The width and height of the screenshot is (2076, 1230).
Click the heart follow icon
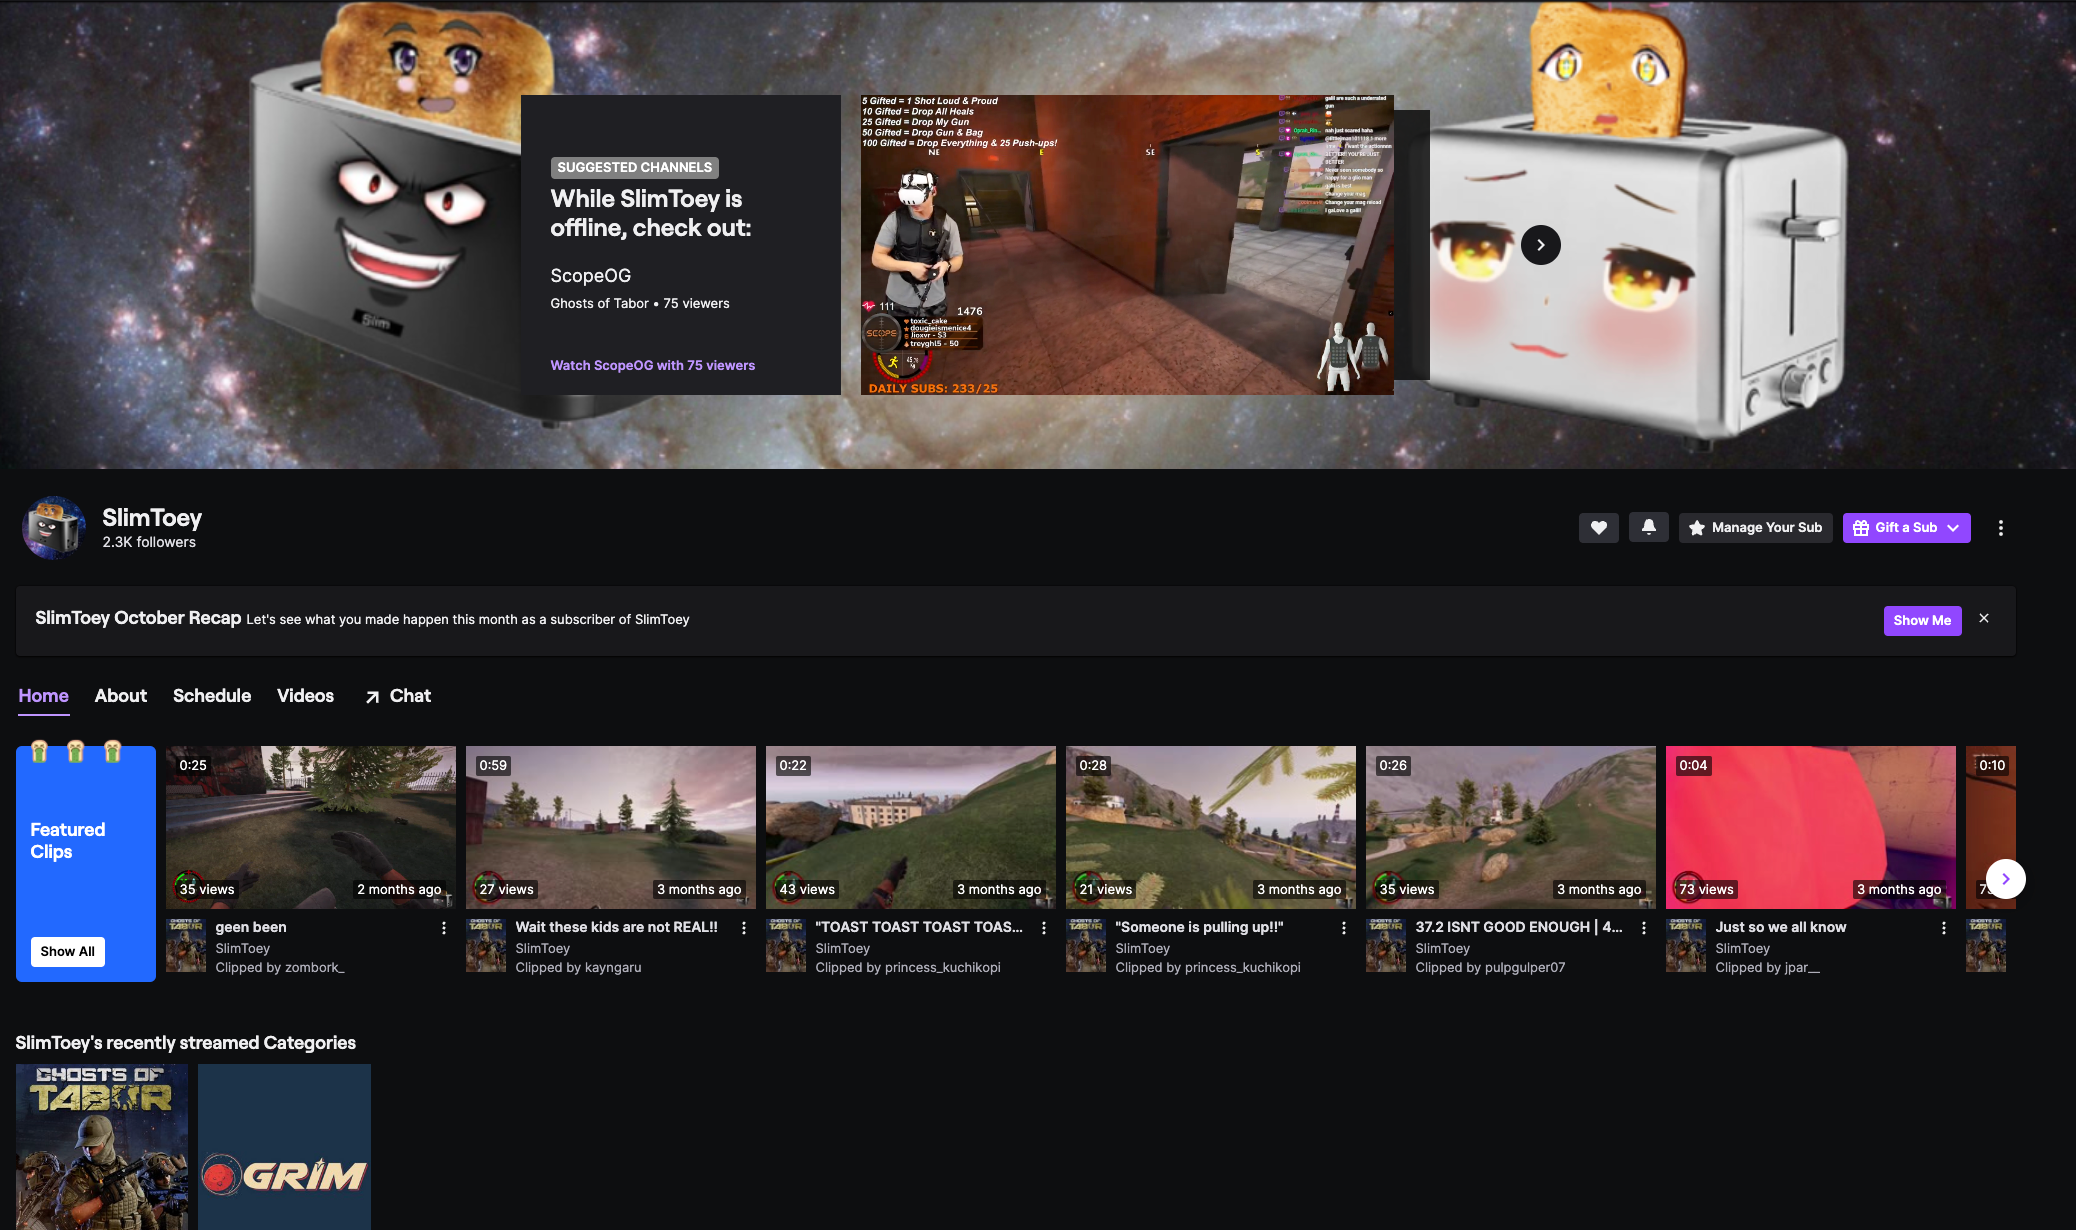1598,528
